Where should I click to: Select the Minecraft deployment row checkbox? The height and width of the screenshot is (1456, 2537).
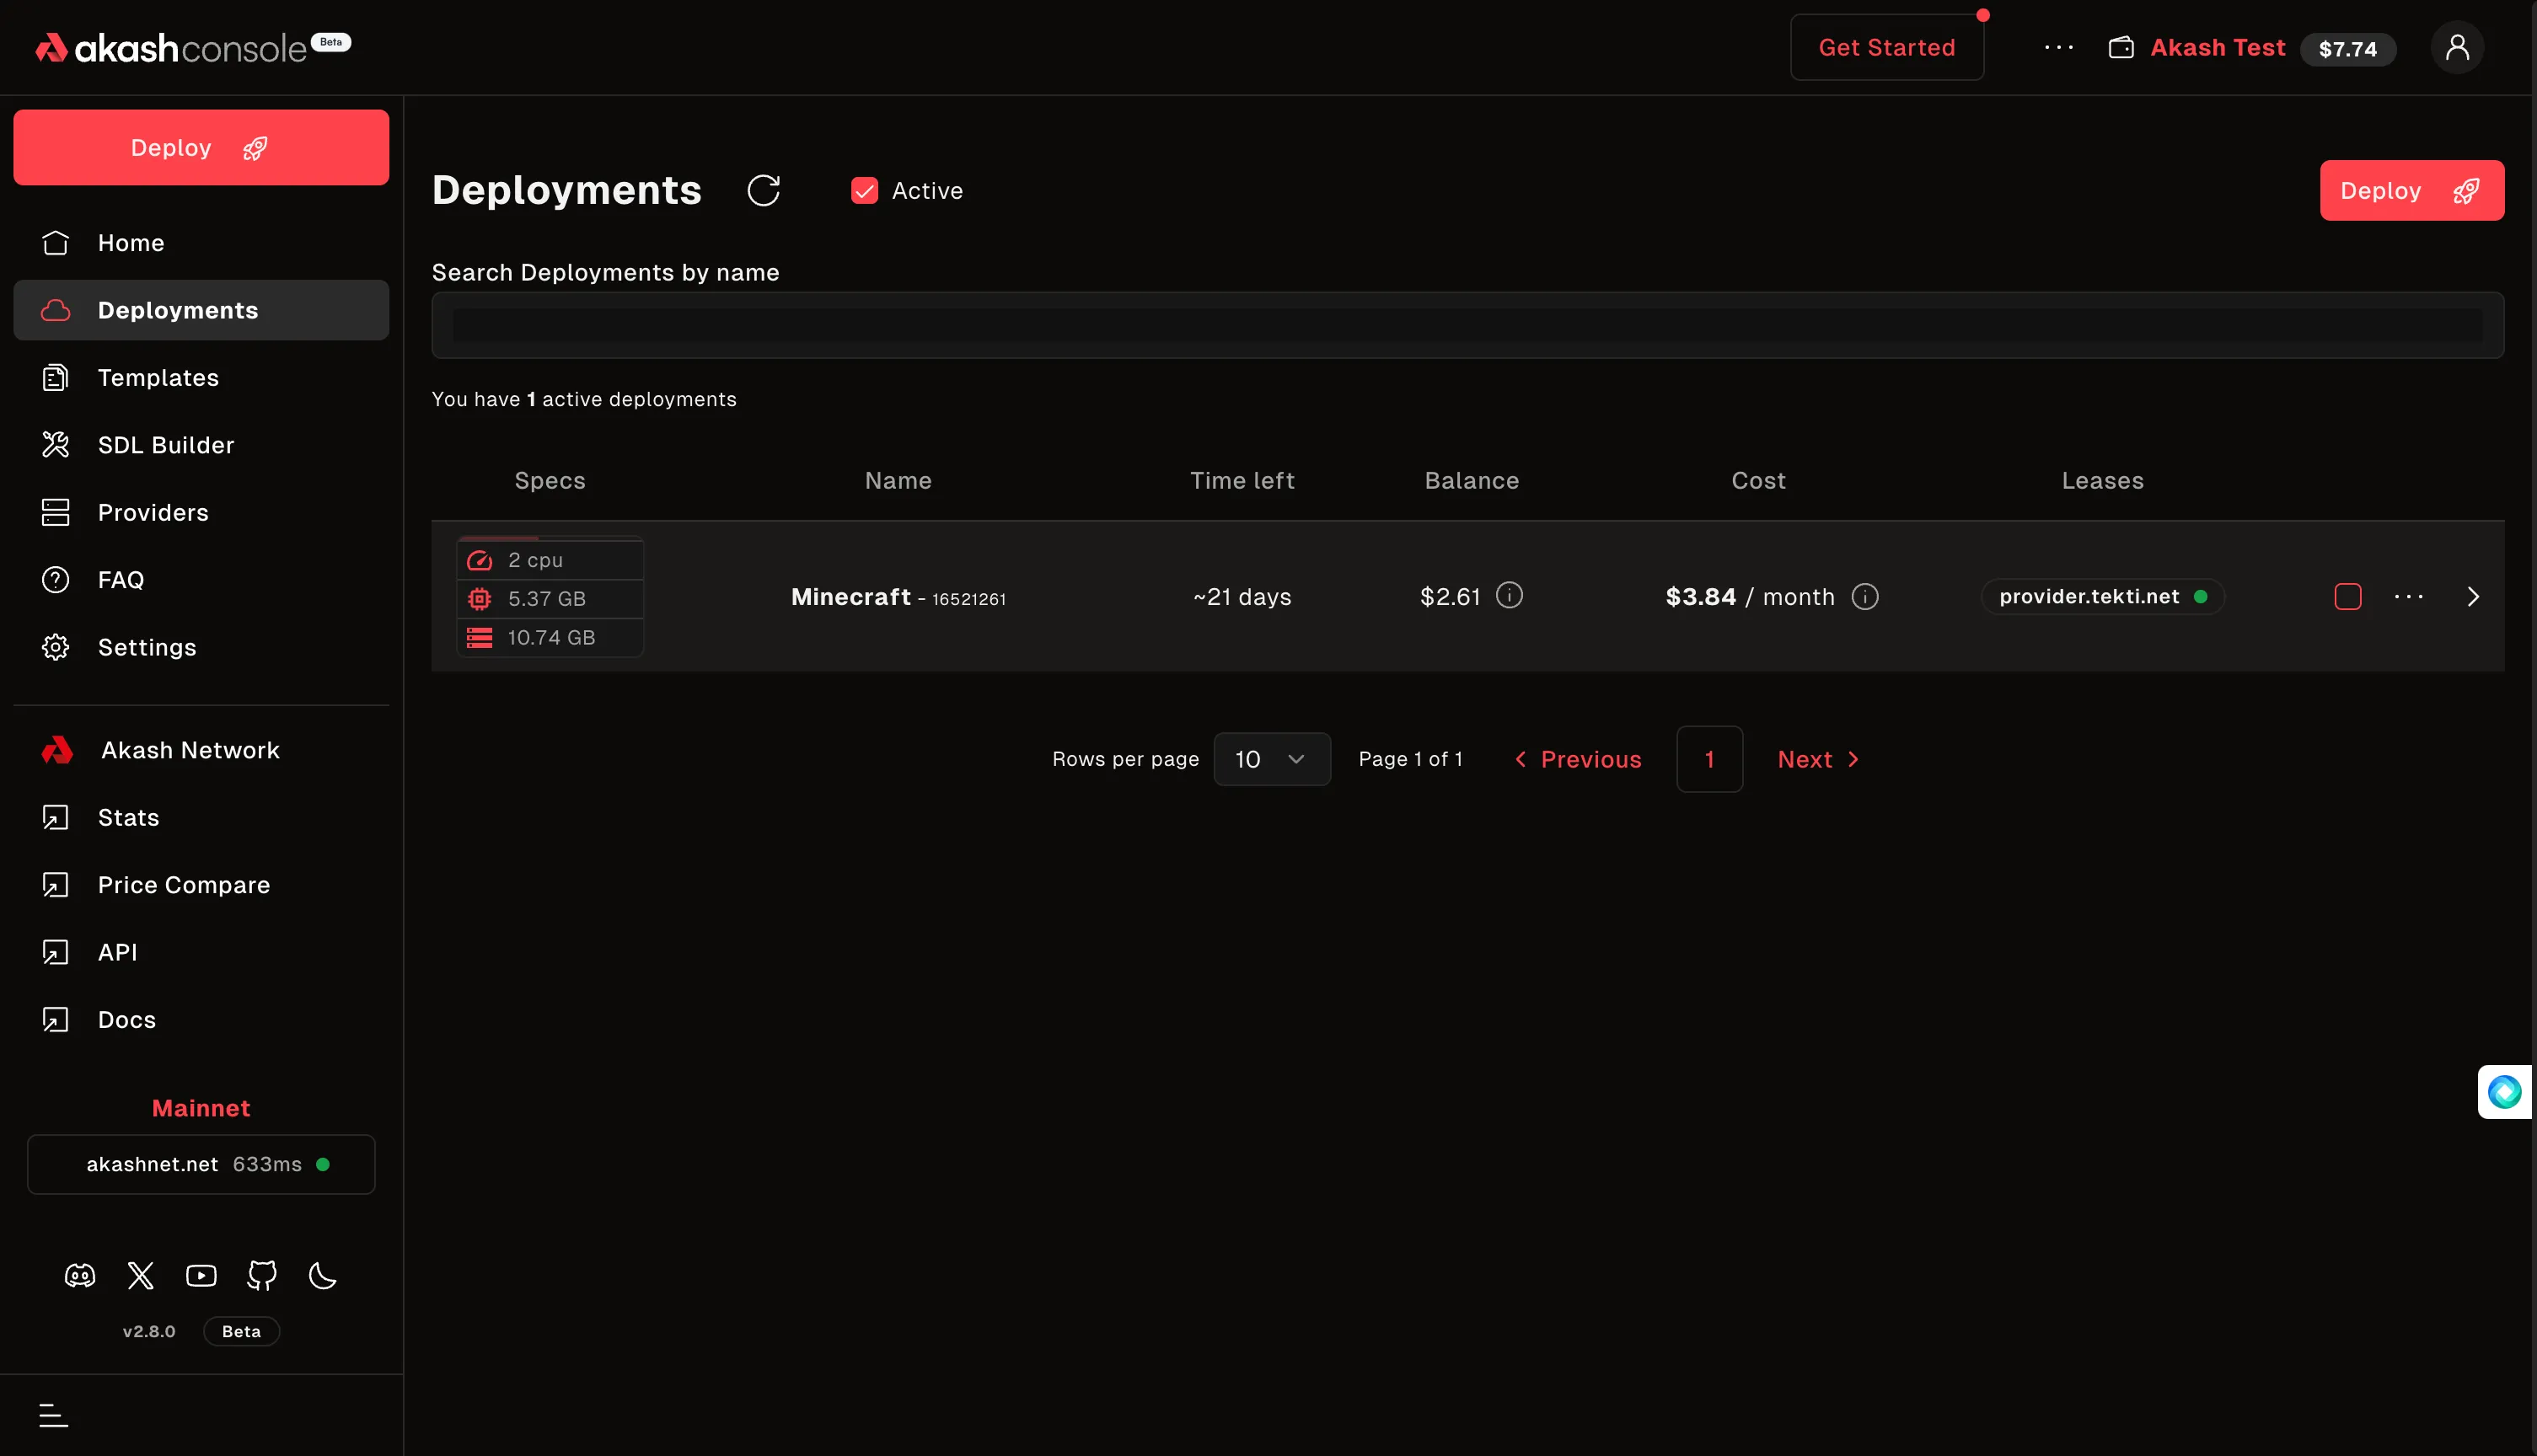click(x=2347, y=597)
